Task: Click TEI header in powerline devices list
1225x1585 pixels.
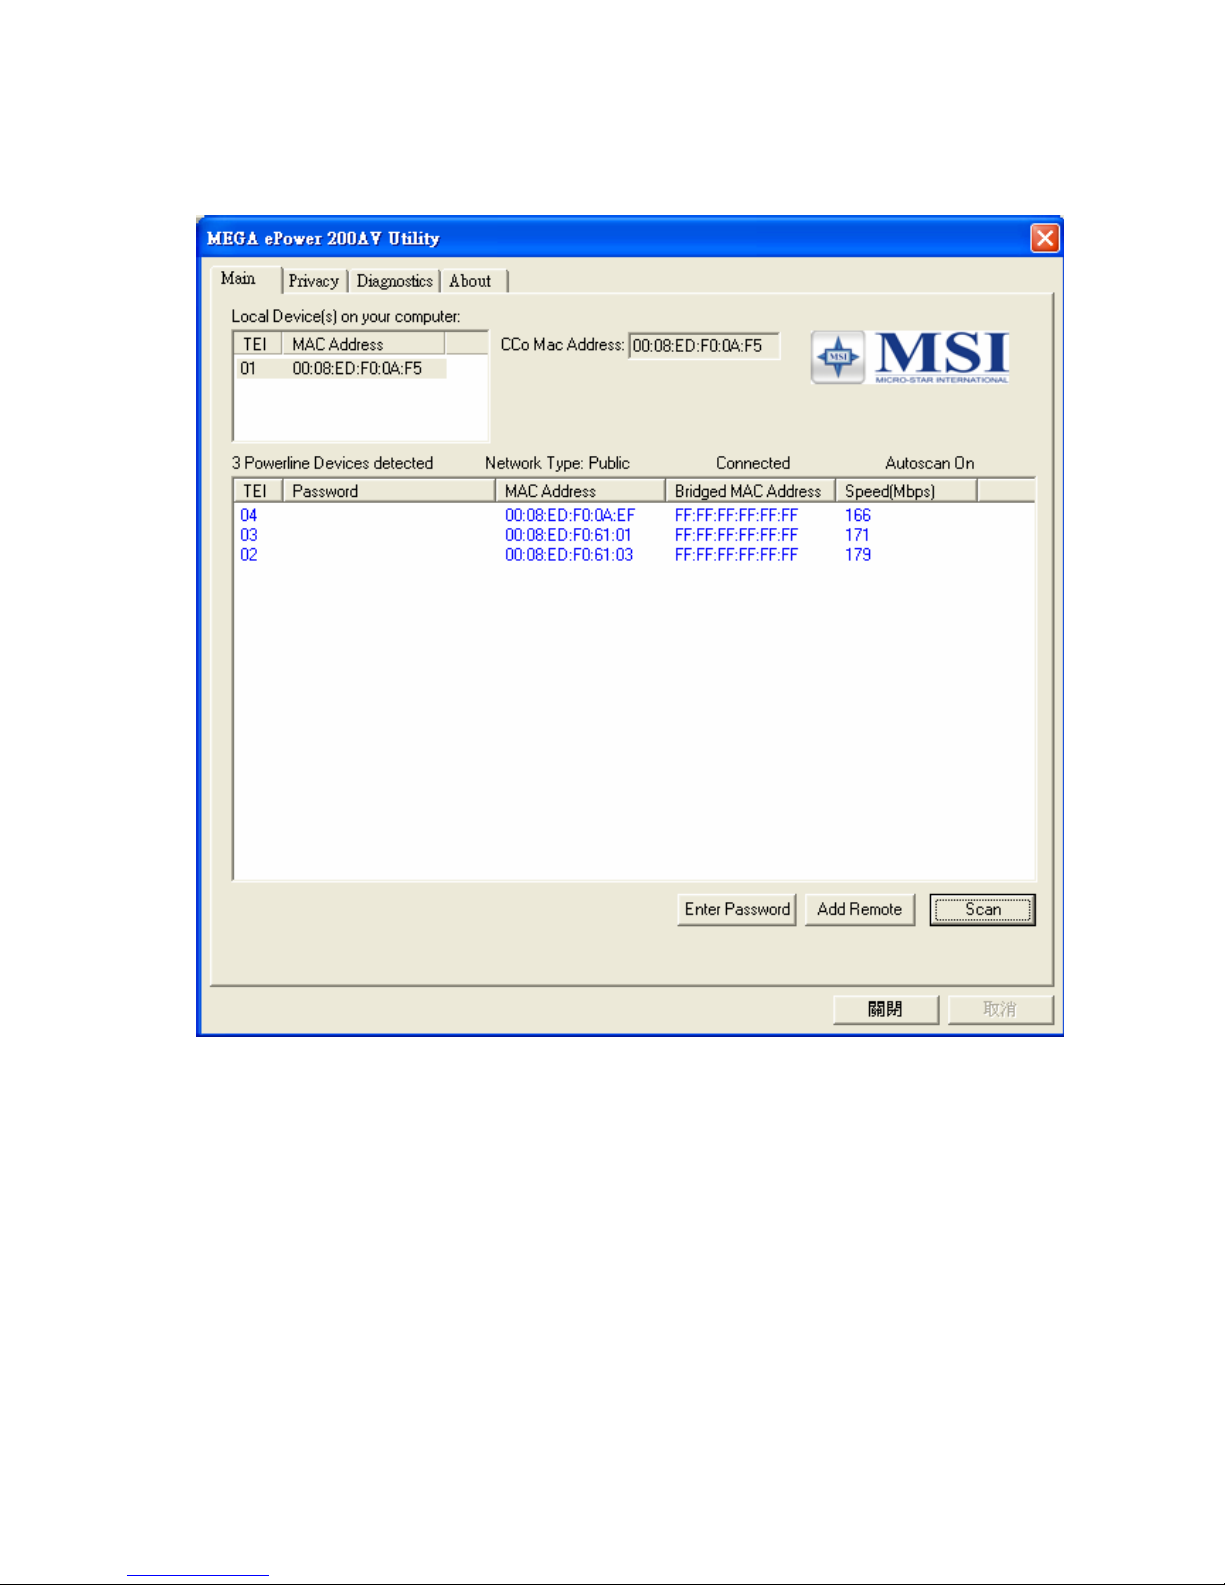Action: (x=258, y=491)
